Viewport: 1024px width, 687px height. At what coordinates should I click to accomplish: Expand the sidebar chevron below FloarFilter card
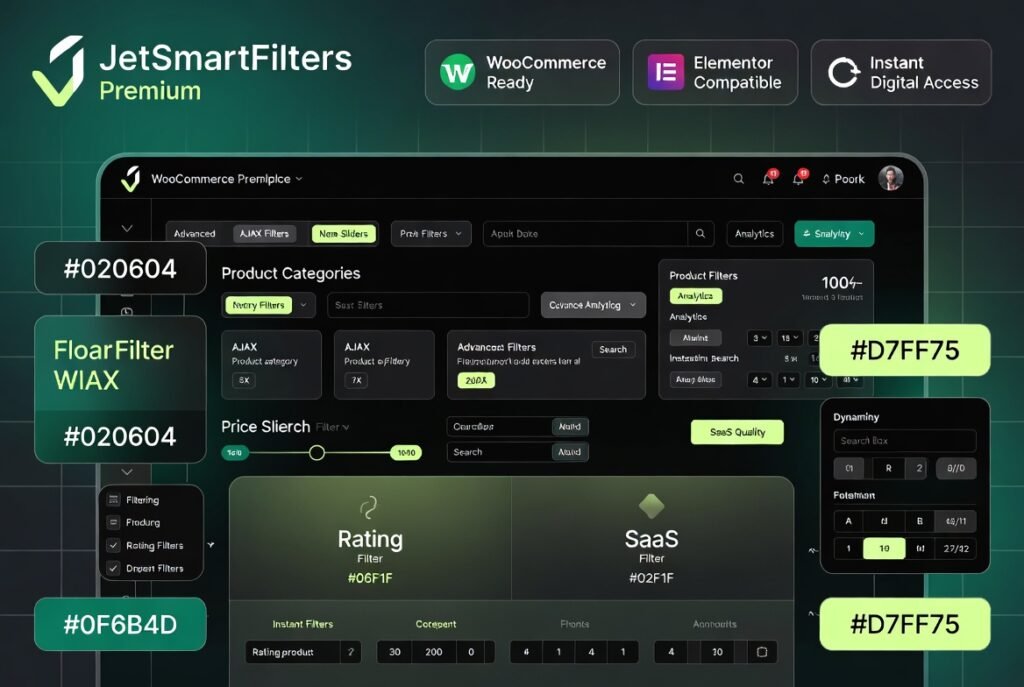click(x=127, y=471)
